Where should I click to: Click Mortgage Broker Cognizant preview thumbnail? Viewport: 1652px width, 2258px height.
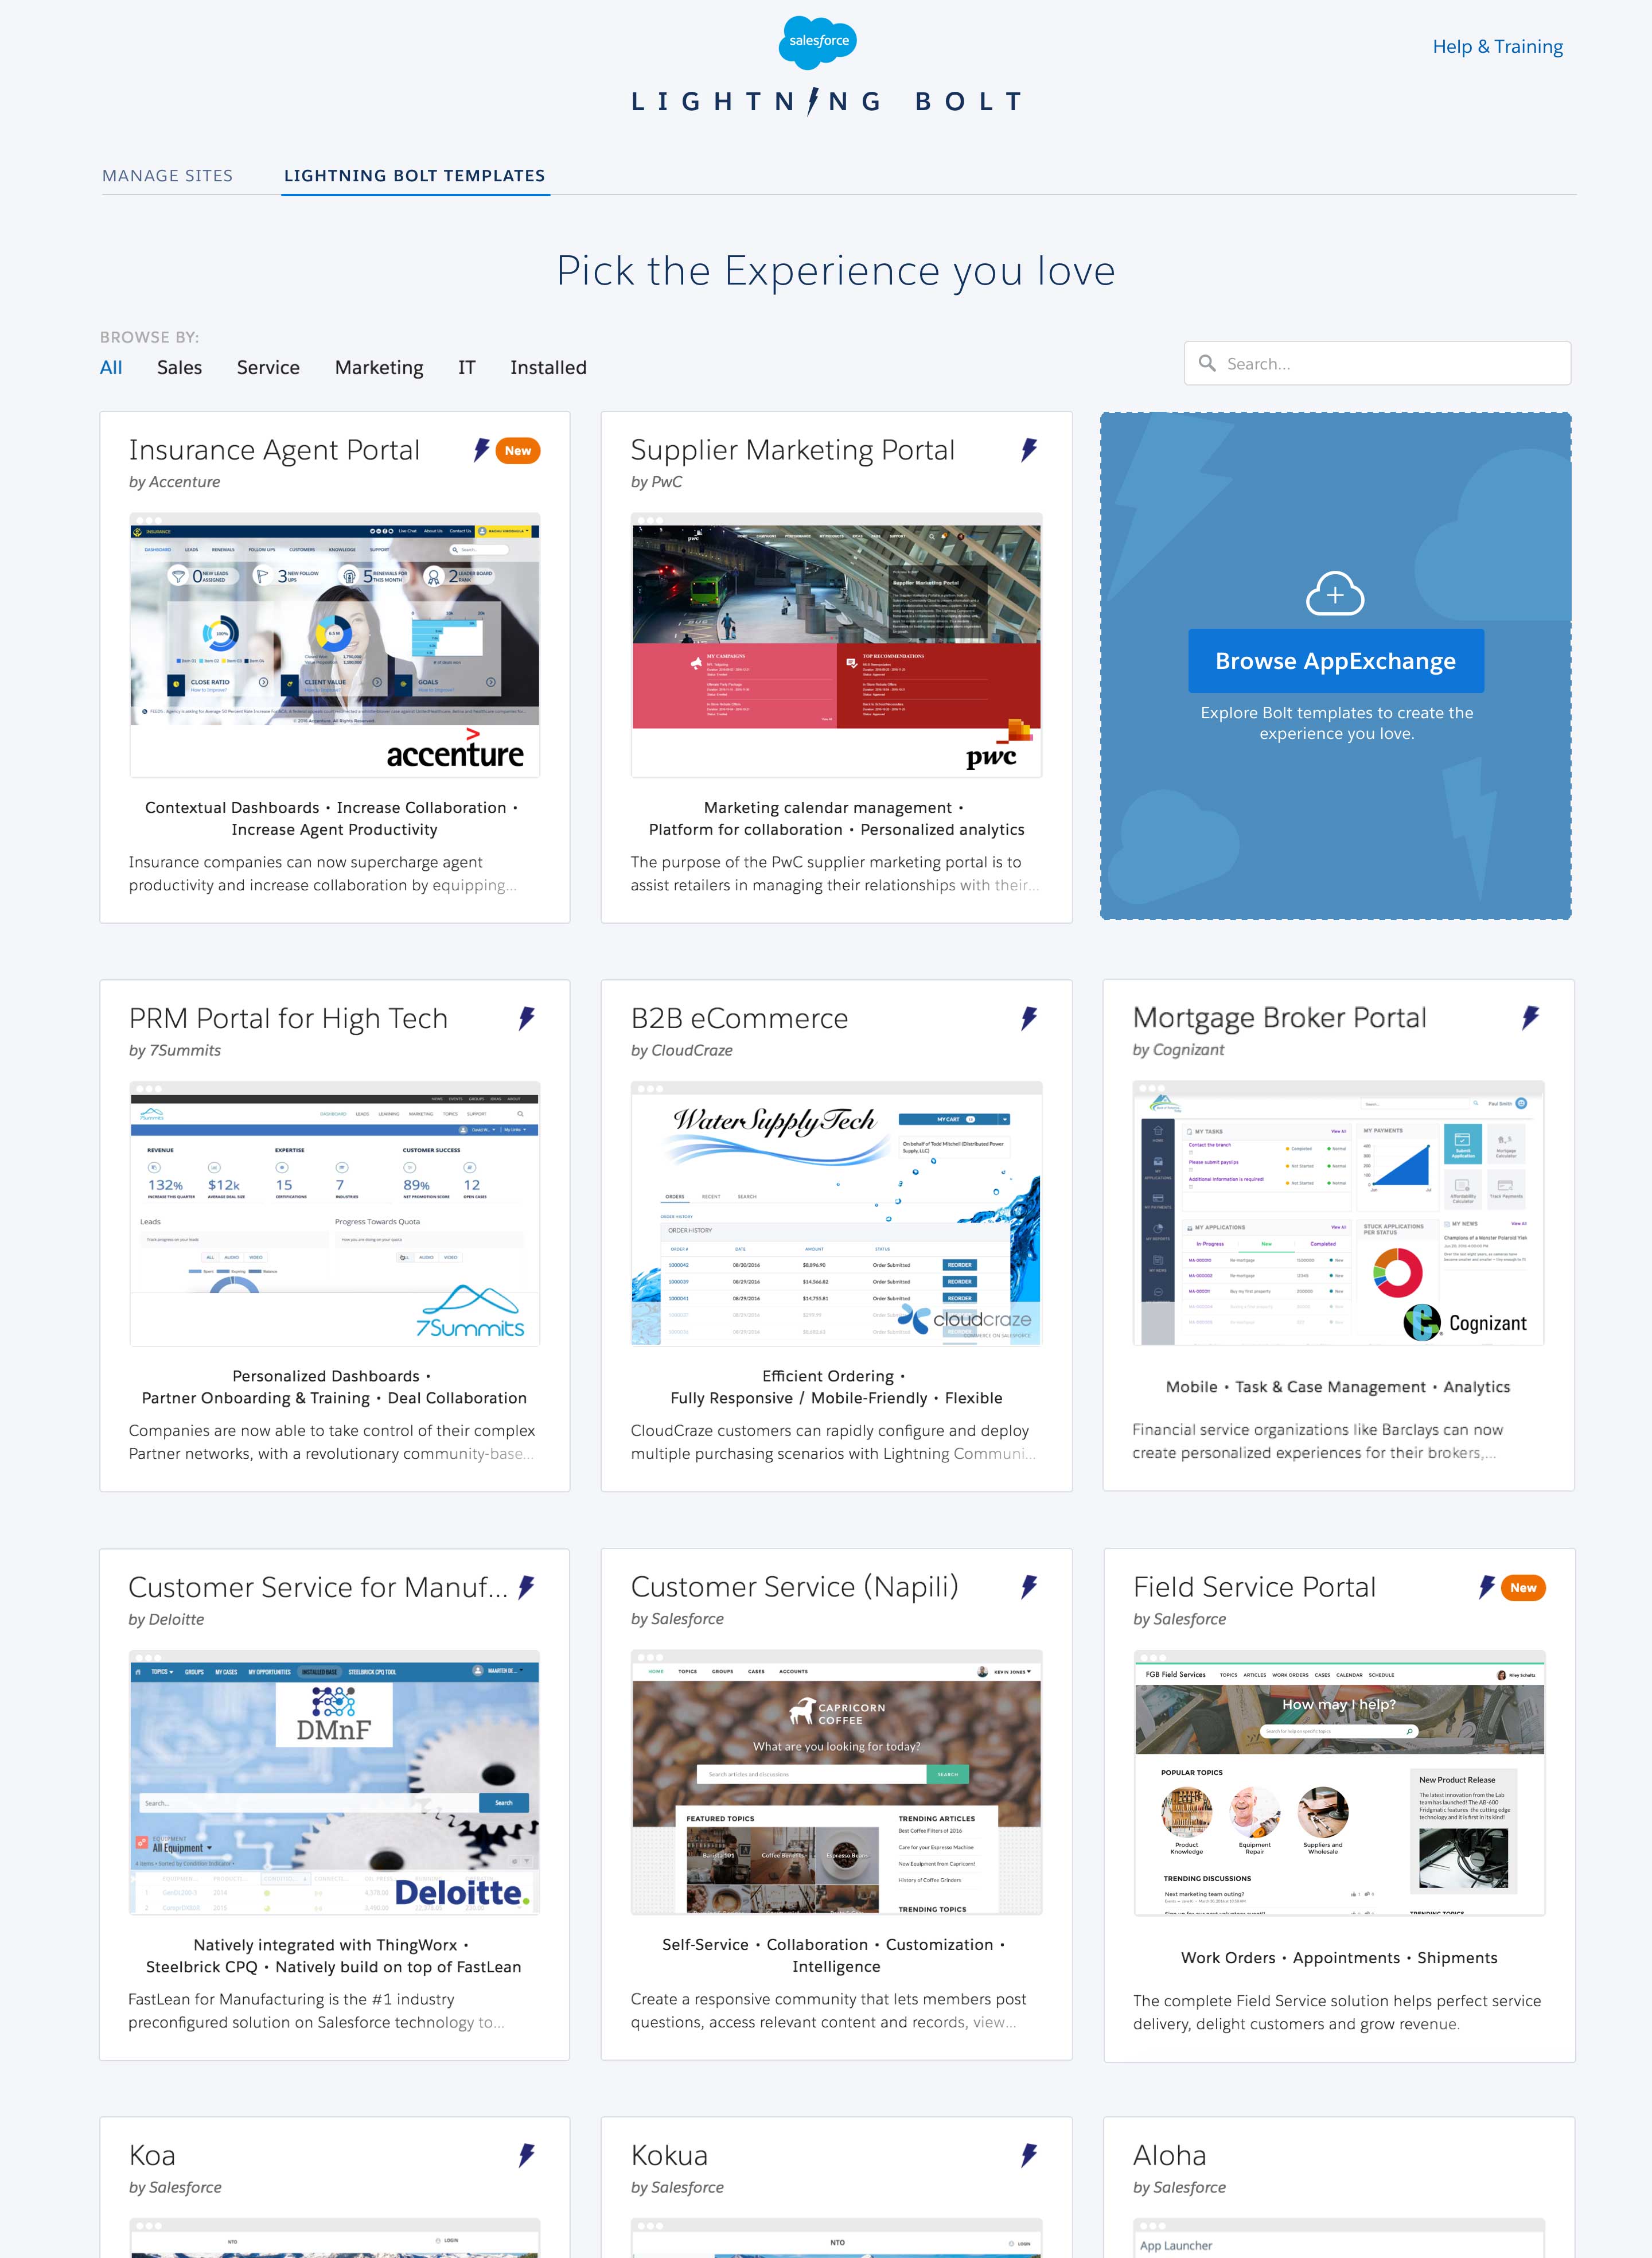[x=1338, y=1212]
